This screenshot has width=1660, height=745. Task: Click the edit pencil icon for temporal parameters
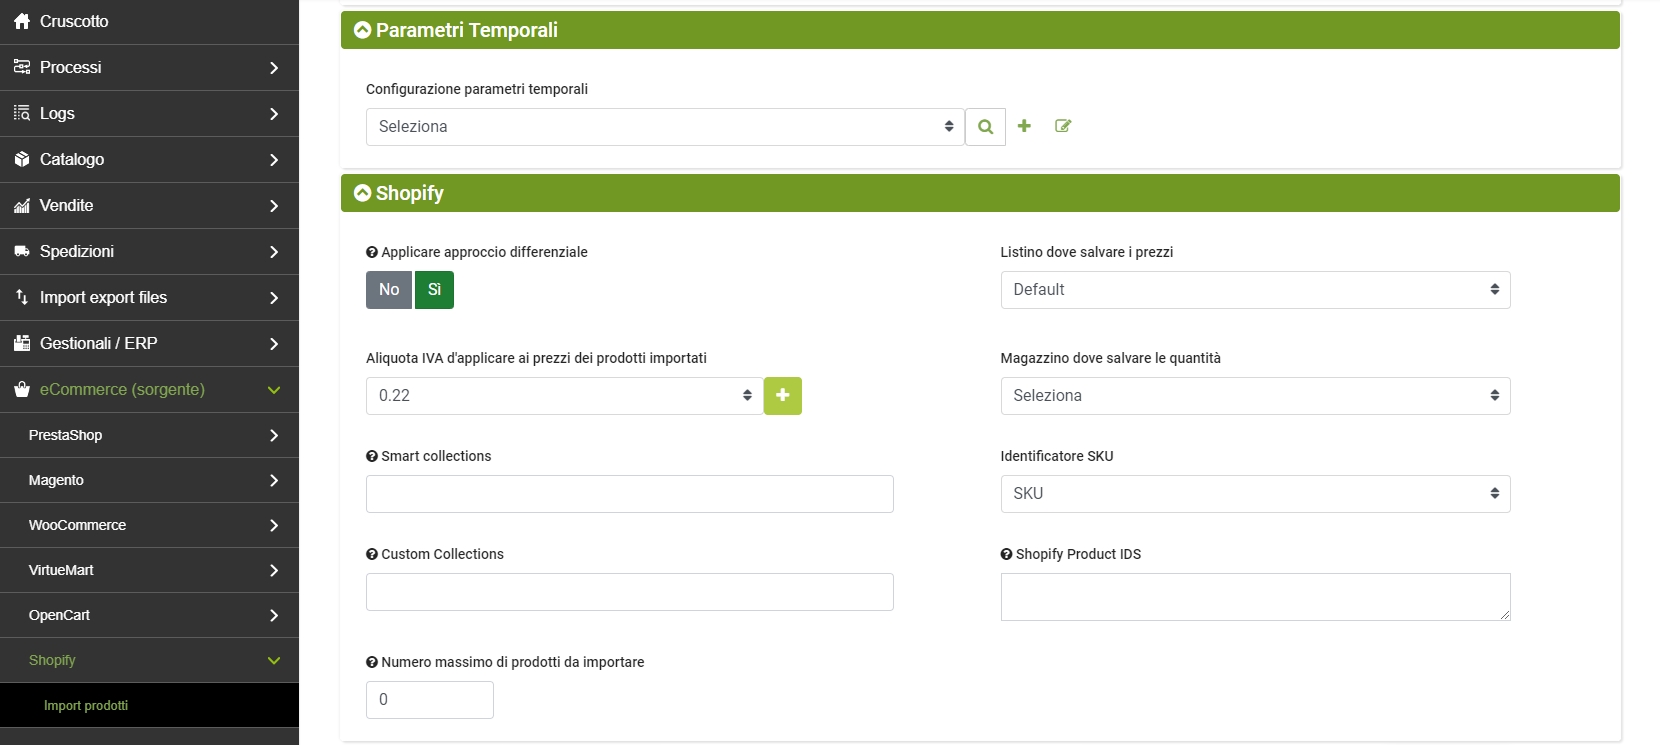(x=1063, y=126)
